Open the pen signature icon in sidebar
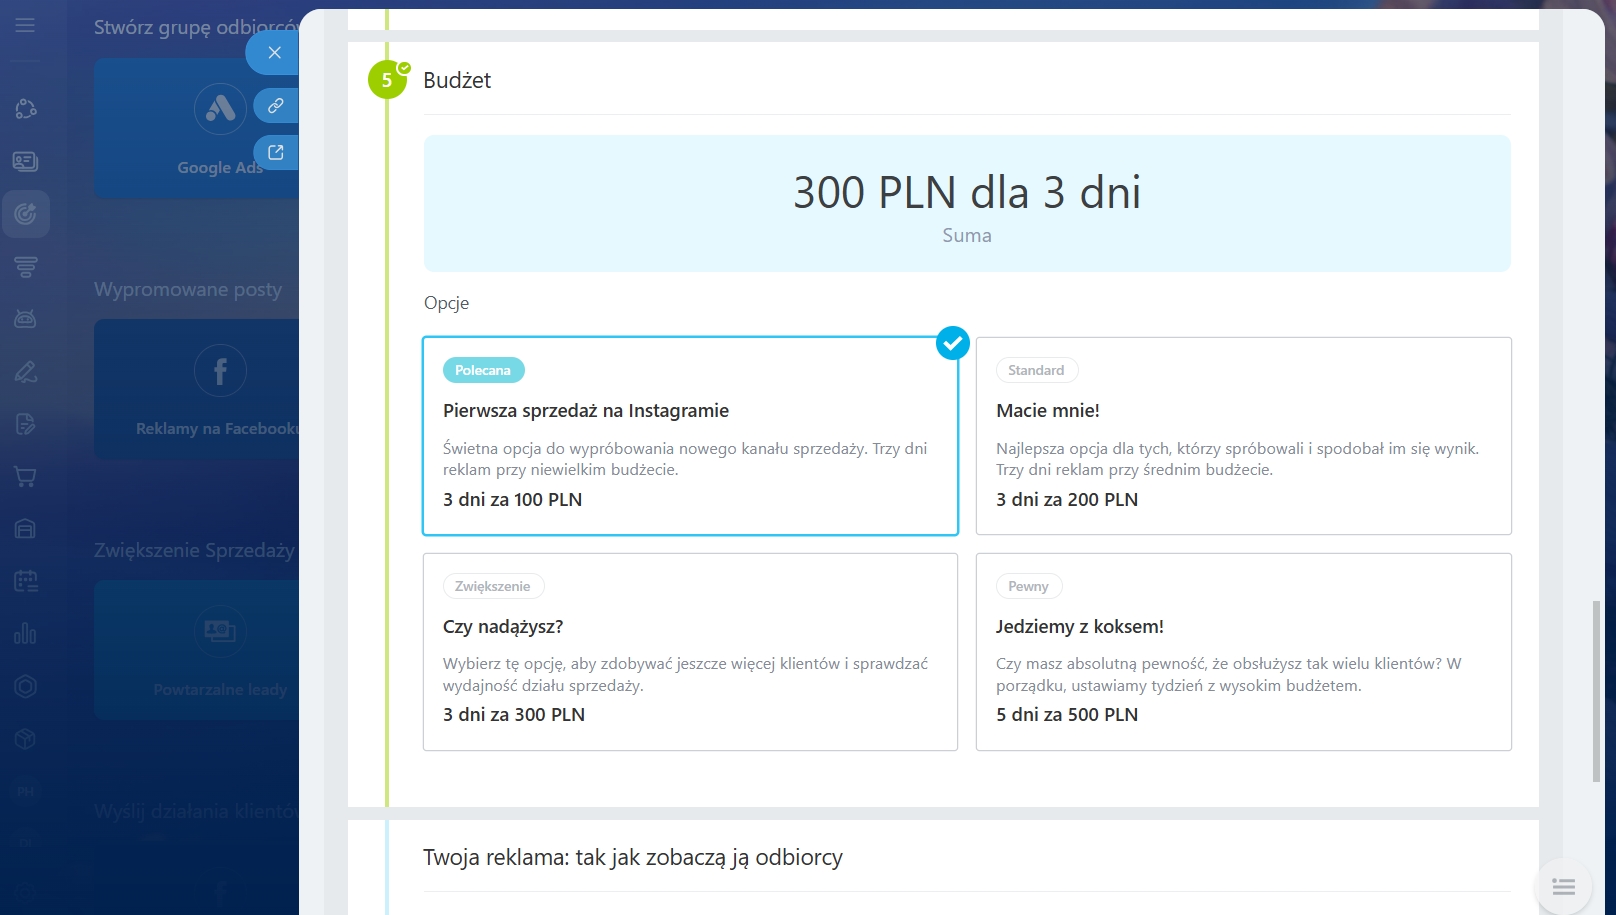 [25, 372]
